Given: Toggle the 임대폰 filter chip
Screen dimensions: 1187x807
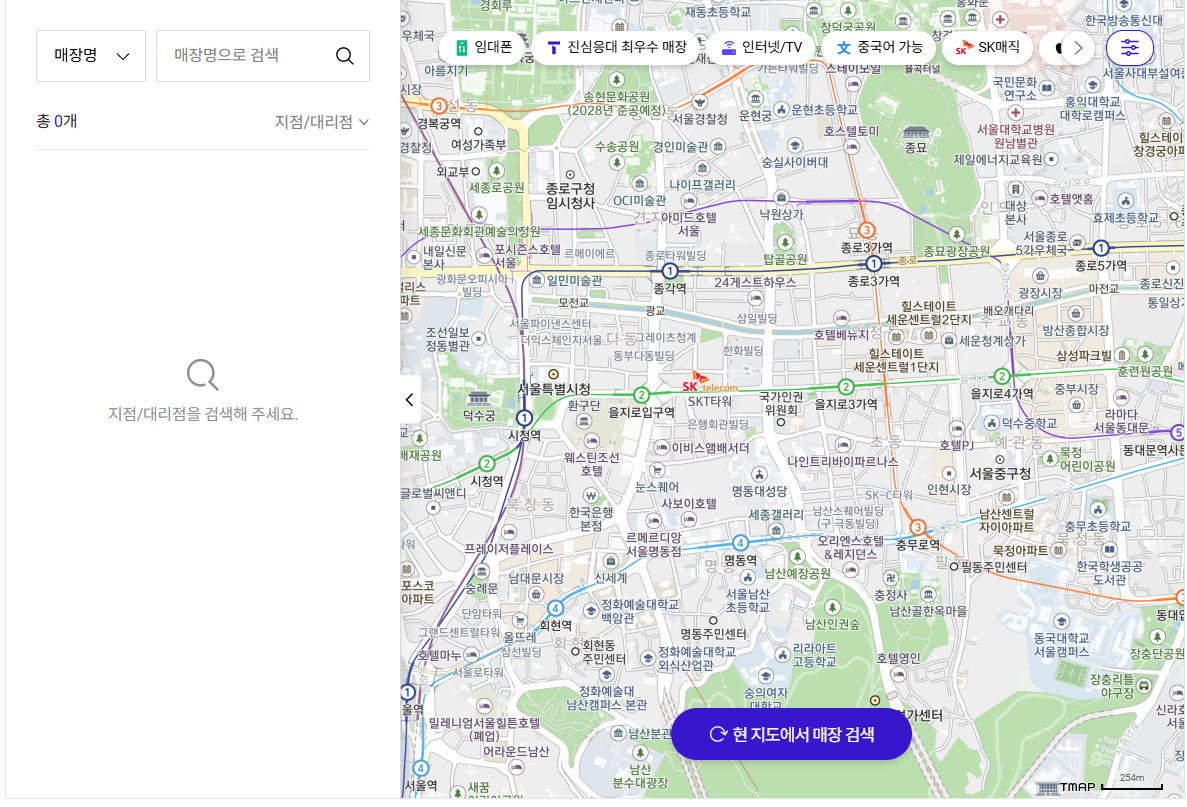Looking at the screenshot, I should (x=483, y=47).
